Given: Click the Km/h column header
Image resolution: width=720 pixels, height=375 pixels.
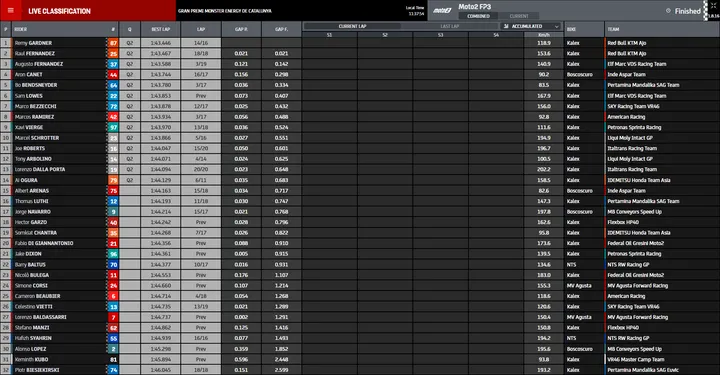Looking at the screenshot, I should pos(543,35).
